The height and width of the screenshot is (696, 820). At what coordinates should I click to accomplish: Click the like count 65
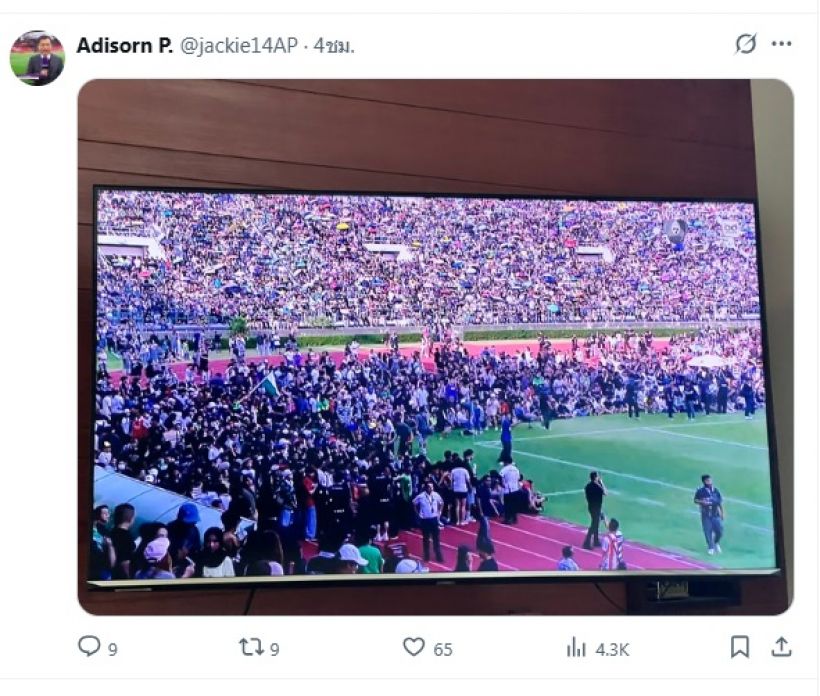pyautogui.click(x=443, y=649)
